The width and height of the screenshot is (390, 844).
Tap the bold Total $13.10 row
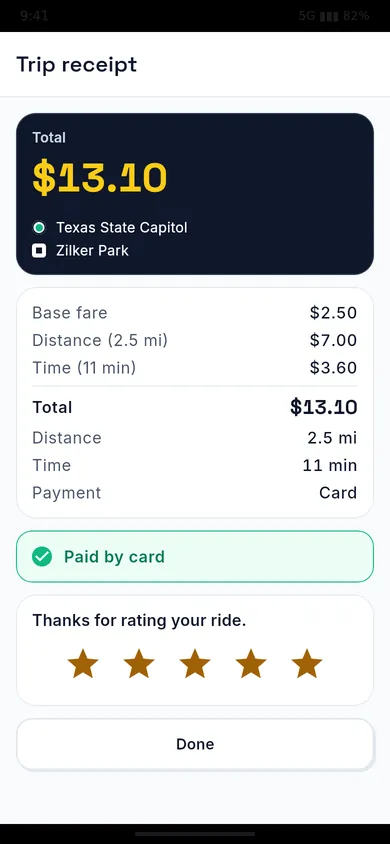click(195, 407)
